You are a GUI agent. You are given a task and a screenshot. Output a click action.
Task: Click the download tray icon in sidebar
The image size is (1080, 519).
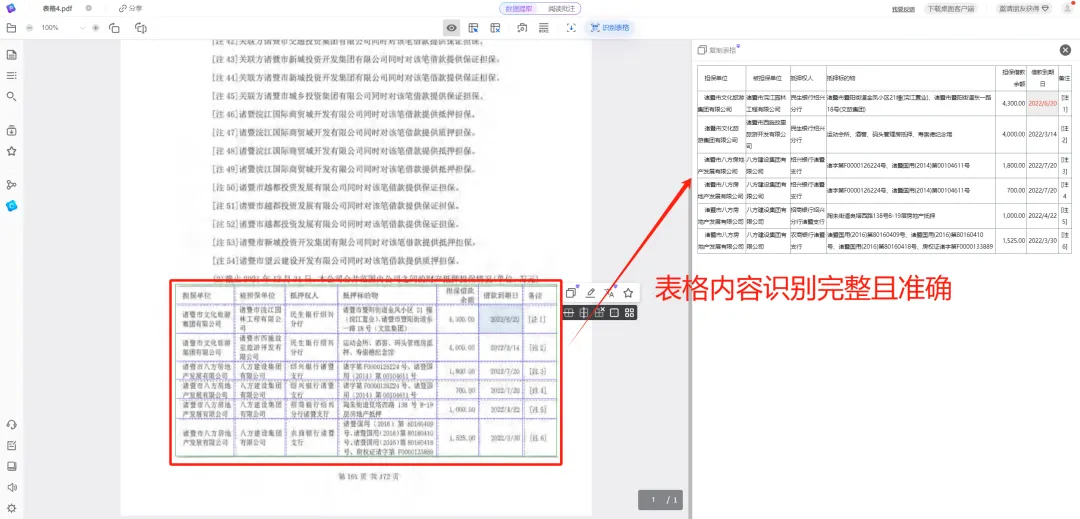pyautogui.click(x=11, y=130)
